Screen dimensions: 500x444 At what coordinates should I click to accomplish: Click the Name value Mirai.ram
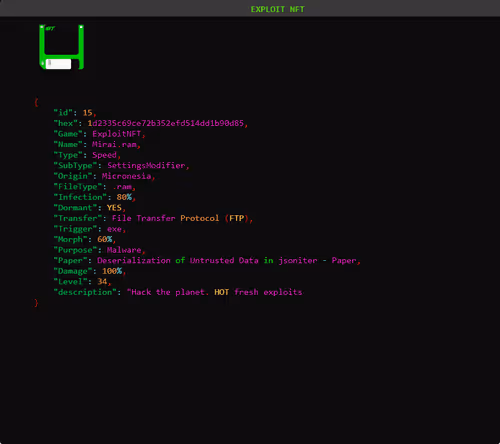114,144
